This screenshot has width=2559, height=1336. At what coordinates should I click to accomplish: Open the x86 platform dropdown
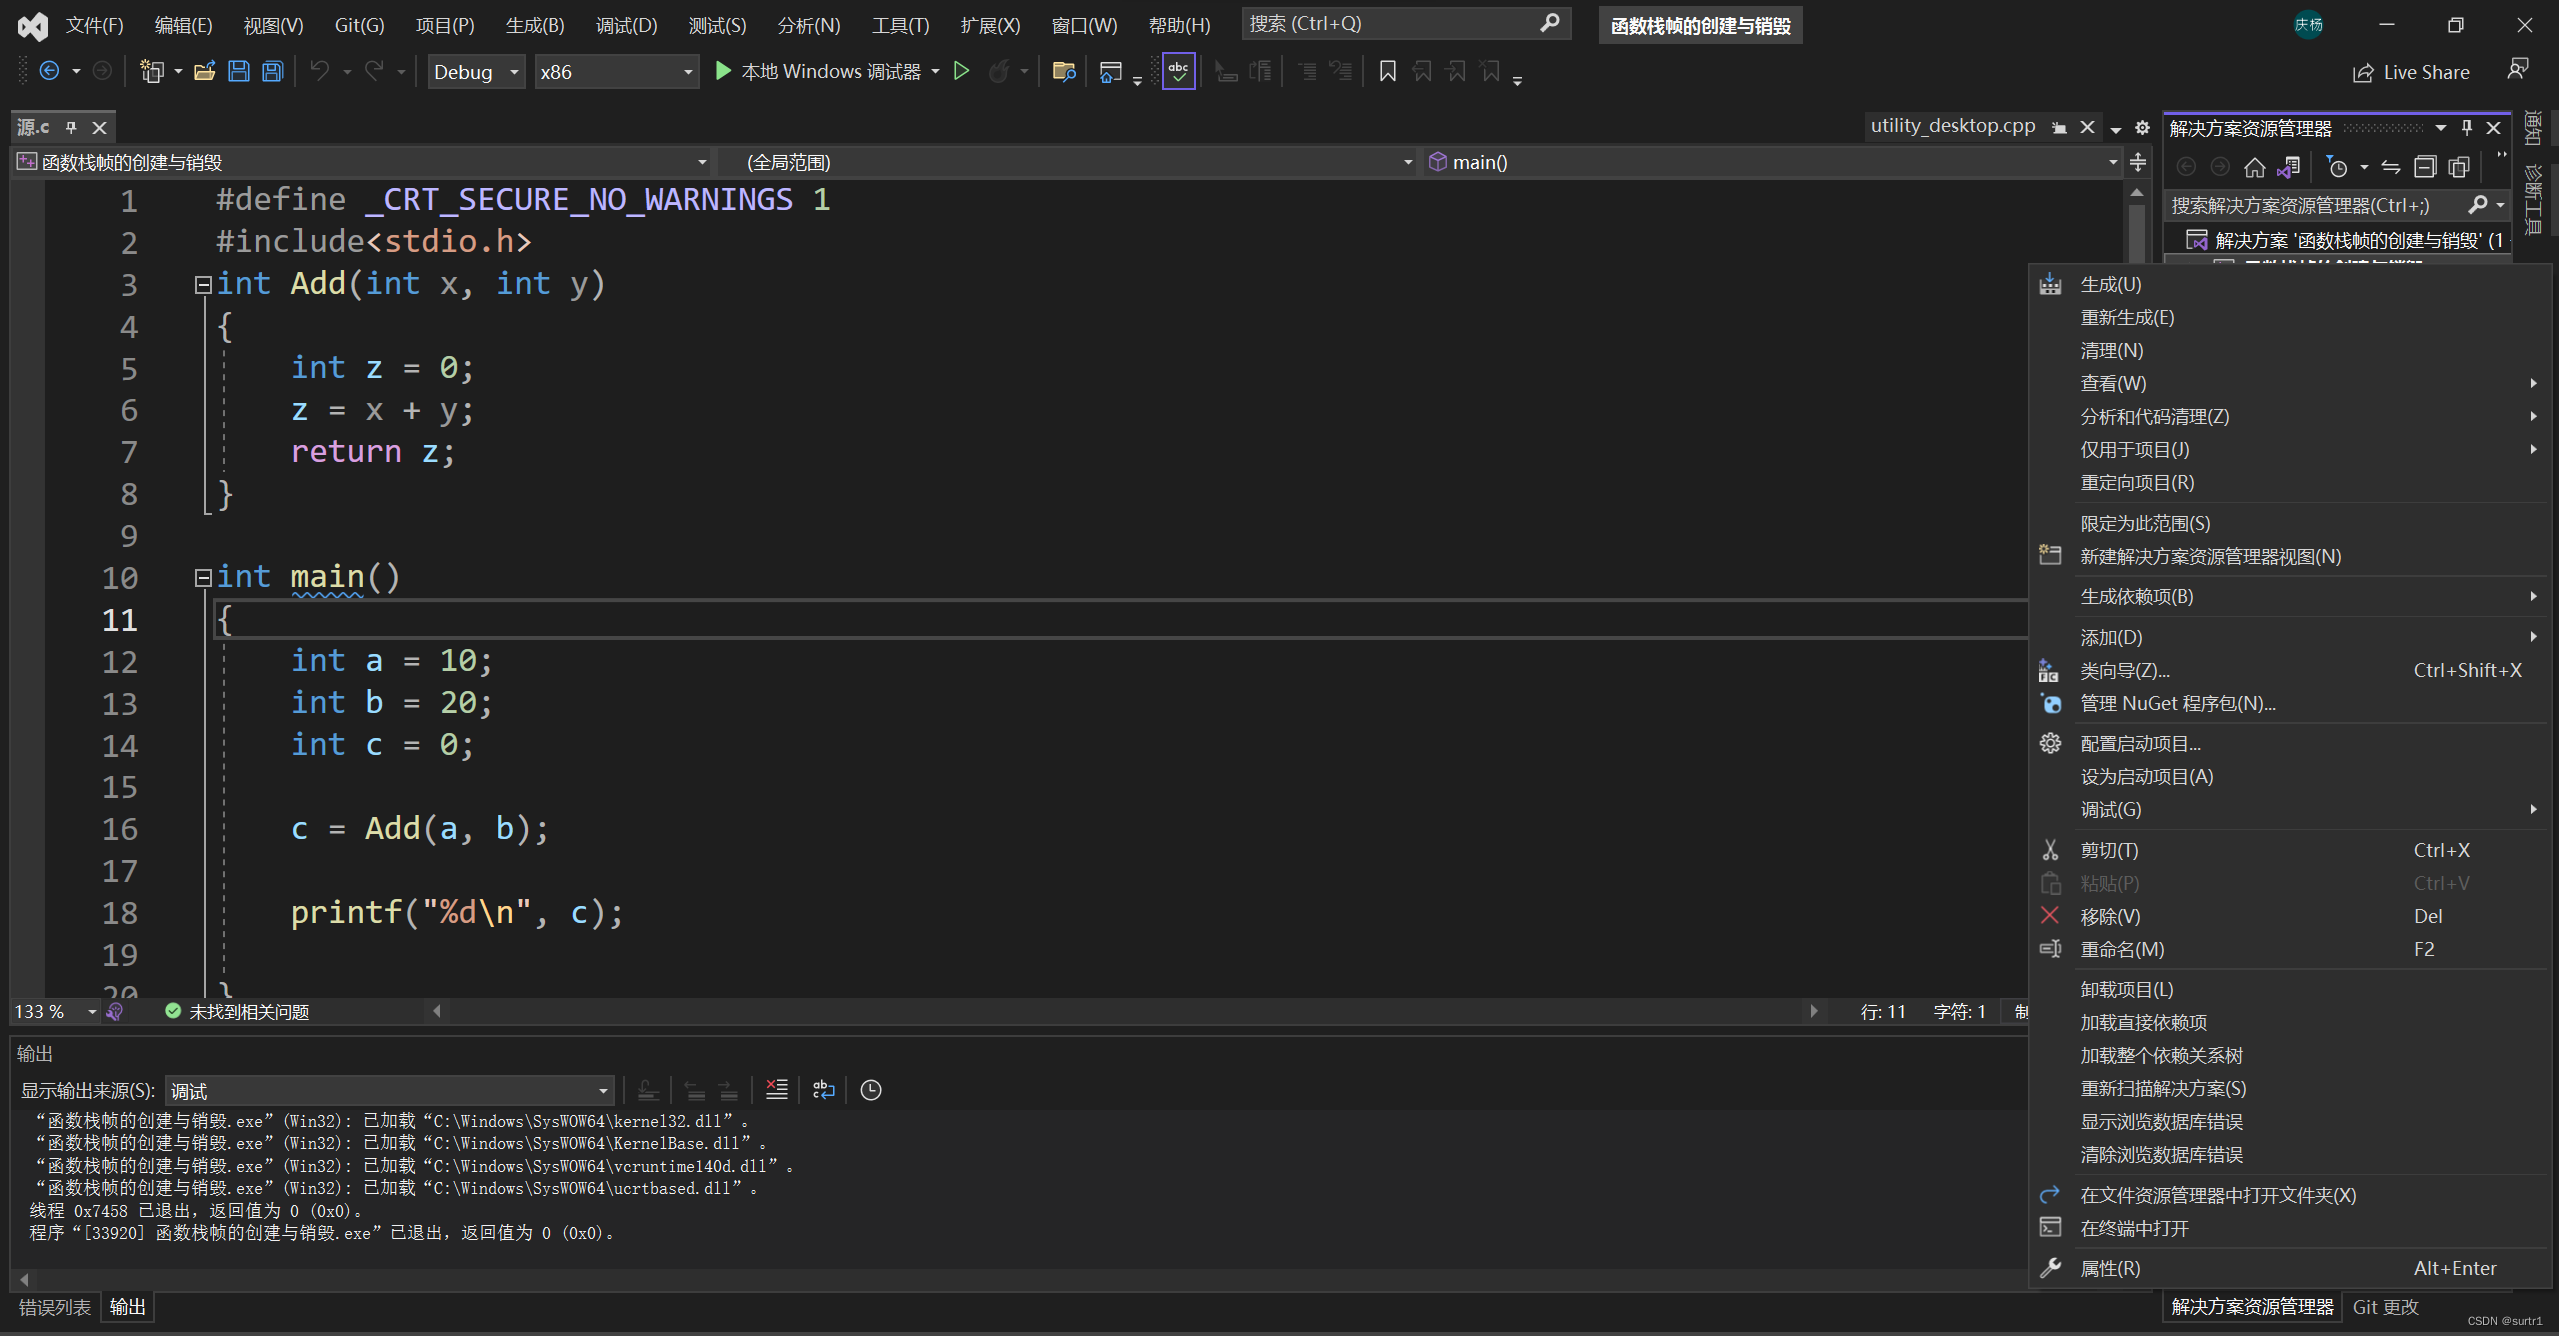(616, 72)
